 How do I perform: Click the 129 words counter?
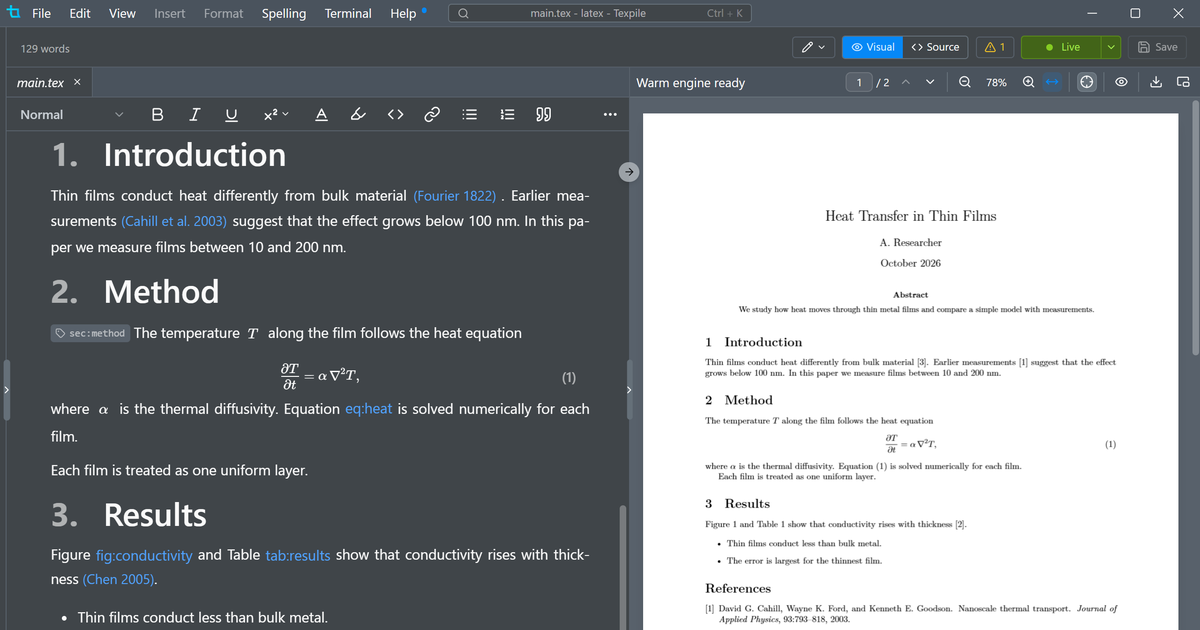[x=45, y=48]
